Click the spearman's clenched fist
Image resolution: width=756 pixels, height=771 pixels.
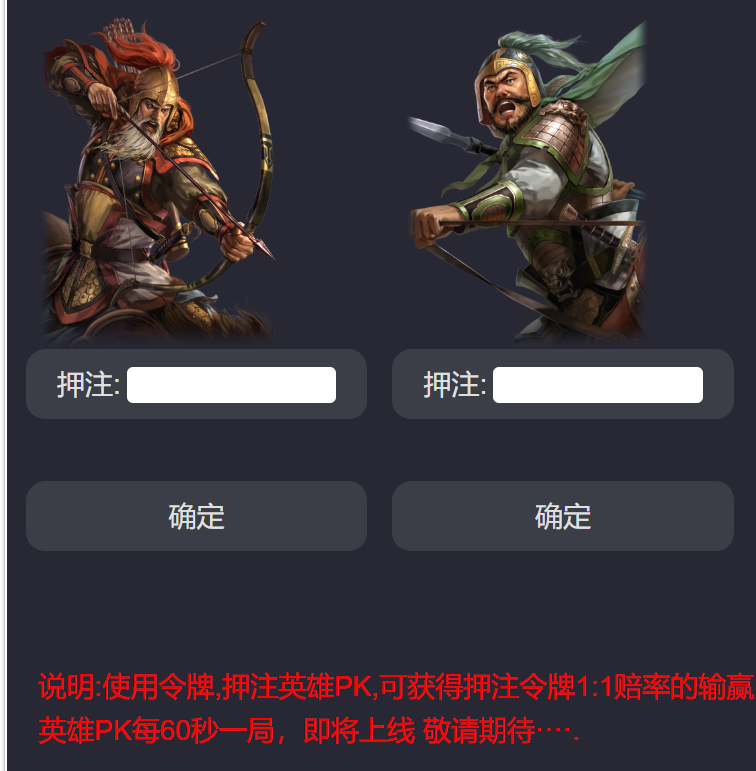point(429,224)
